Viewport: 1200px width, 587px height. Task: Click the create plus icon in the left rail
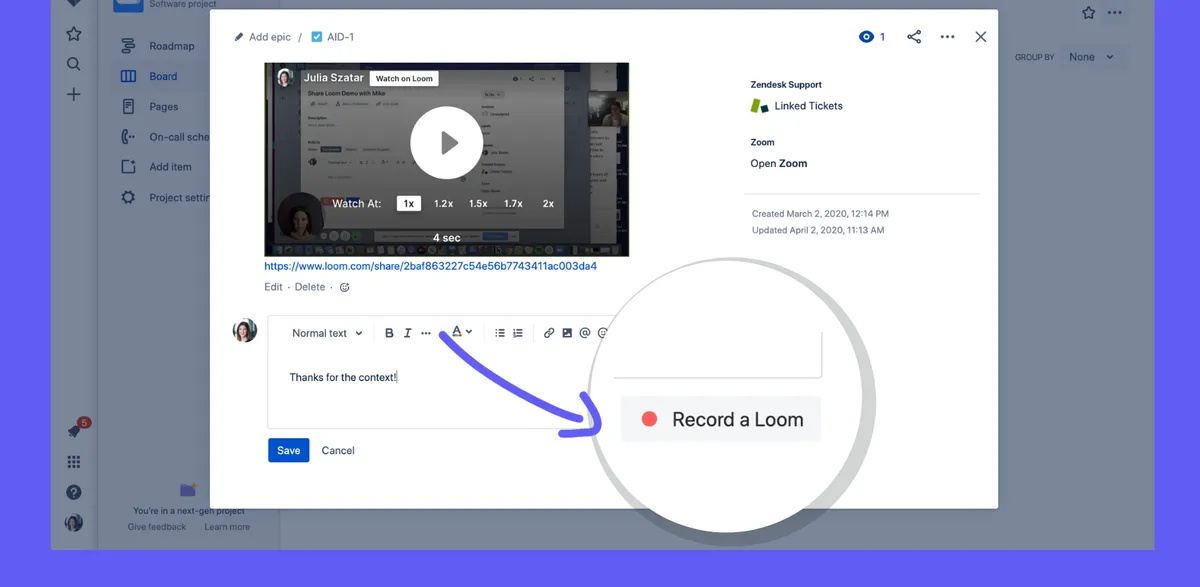point(73,95)
